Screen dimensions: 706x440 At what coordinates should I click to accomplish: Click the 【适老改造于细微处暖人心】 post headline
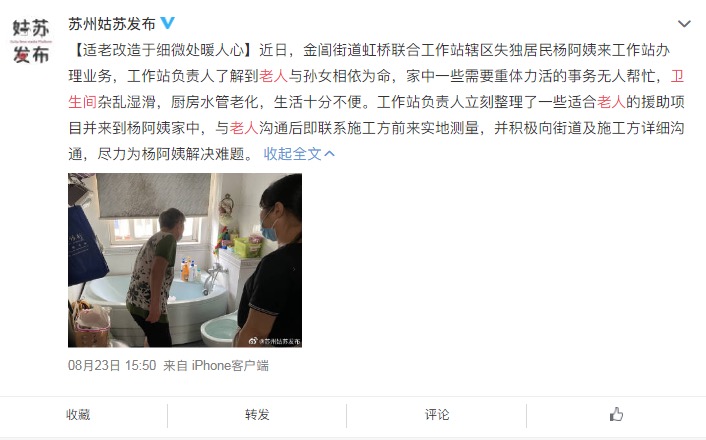pyautogui.click(x=163, y=50)
